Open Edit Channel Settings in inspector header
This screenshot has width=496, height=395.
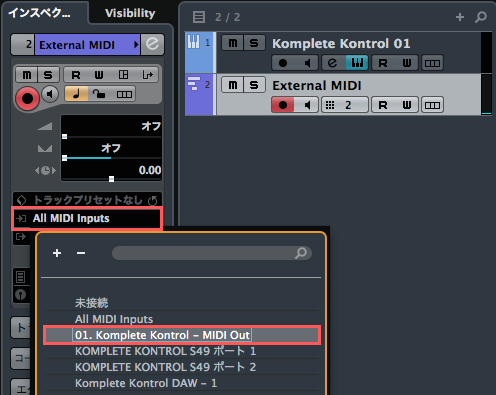152,44
